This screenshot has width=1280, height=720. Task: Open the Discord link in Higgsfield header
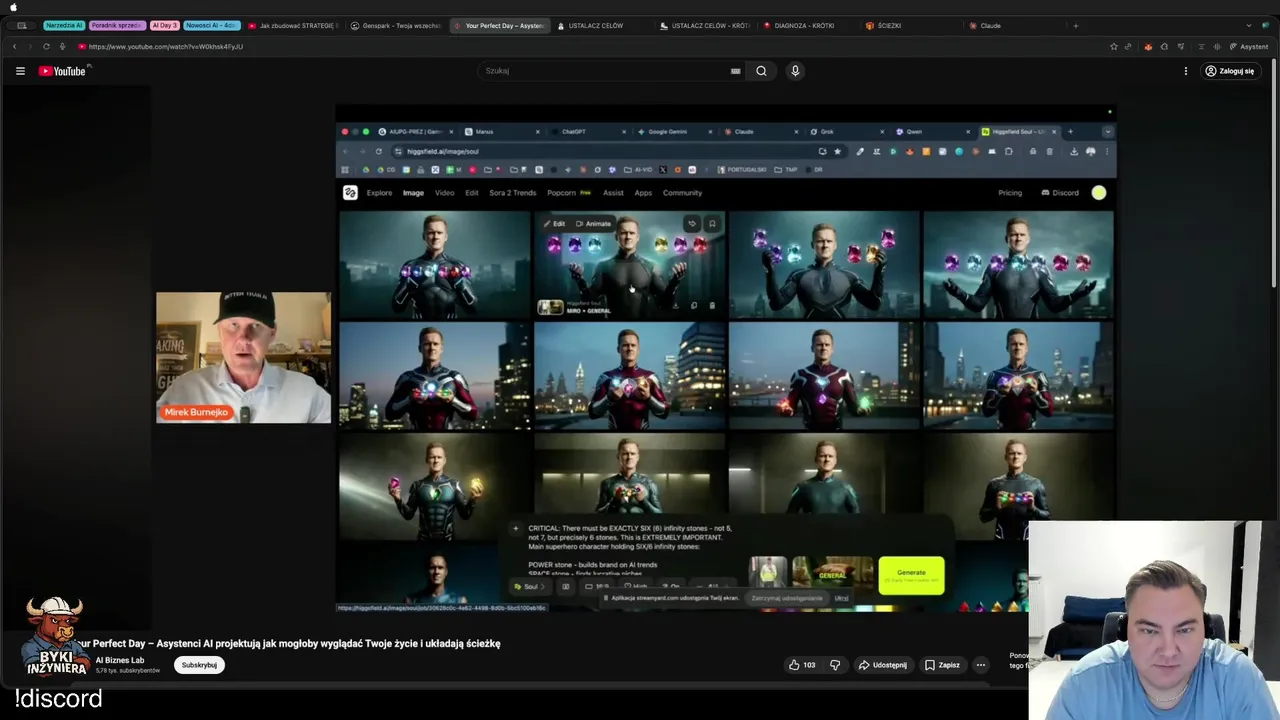click(x=1060, y=193)
